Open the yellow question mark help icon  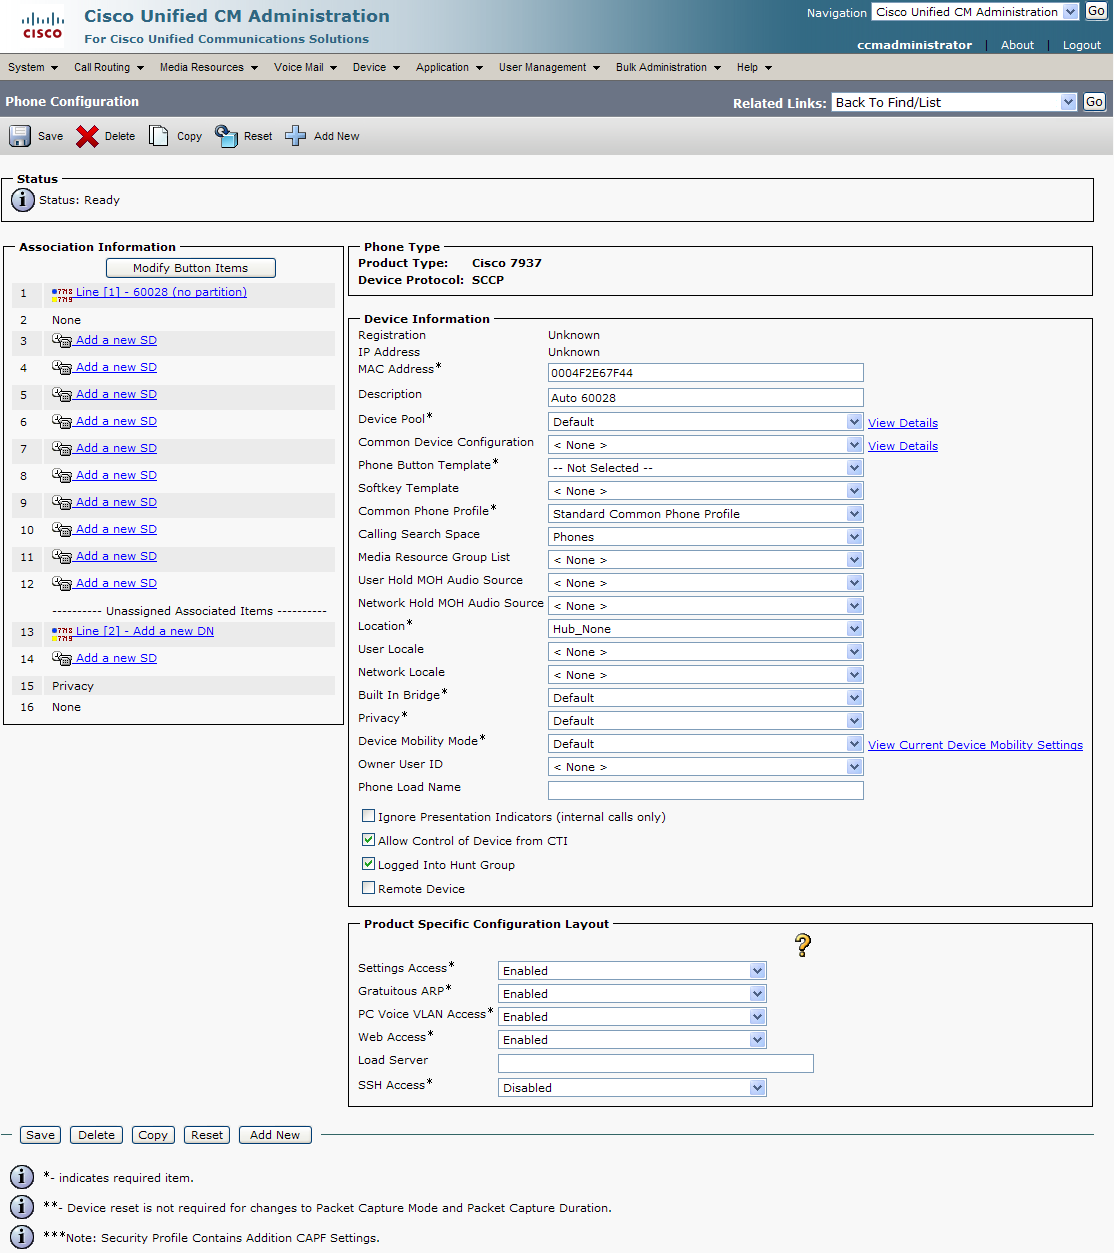[x=802, y=945]
